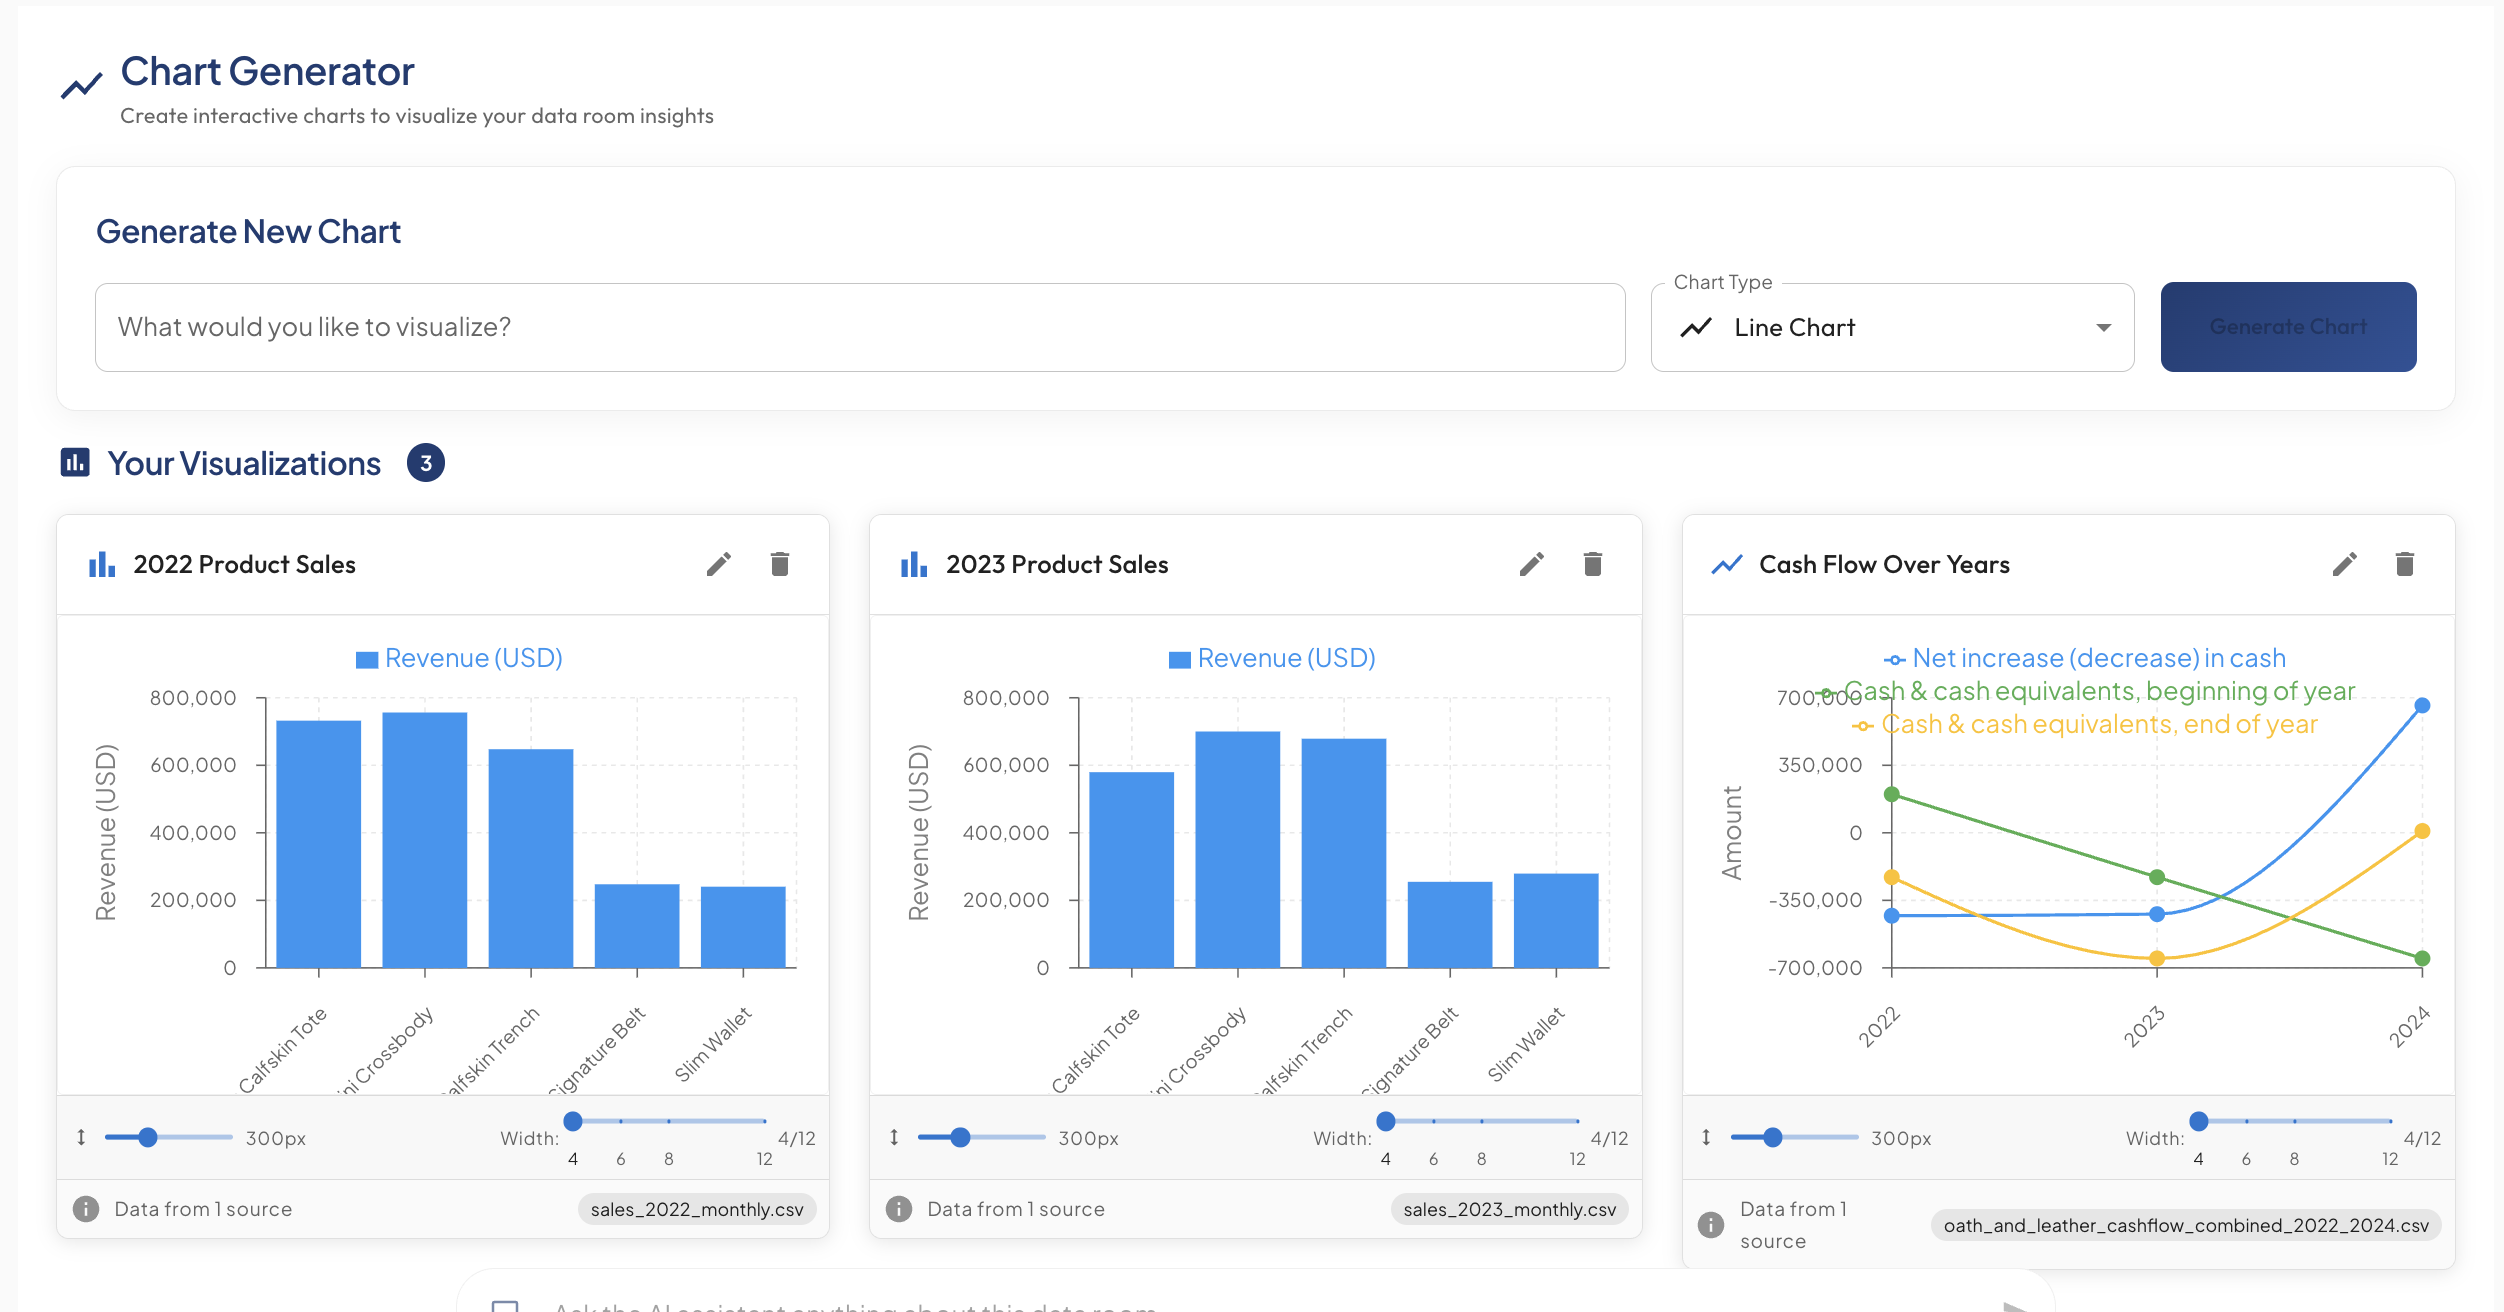Click the Your Visualizations bar chart icon
Screen dimensions: 2504x1312
click(x=75, y=462)
